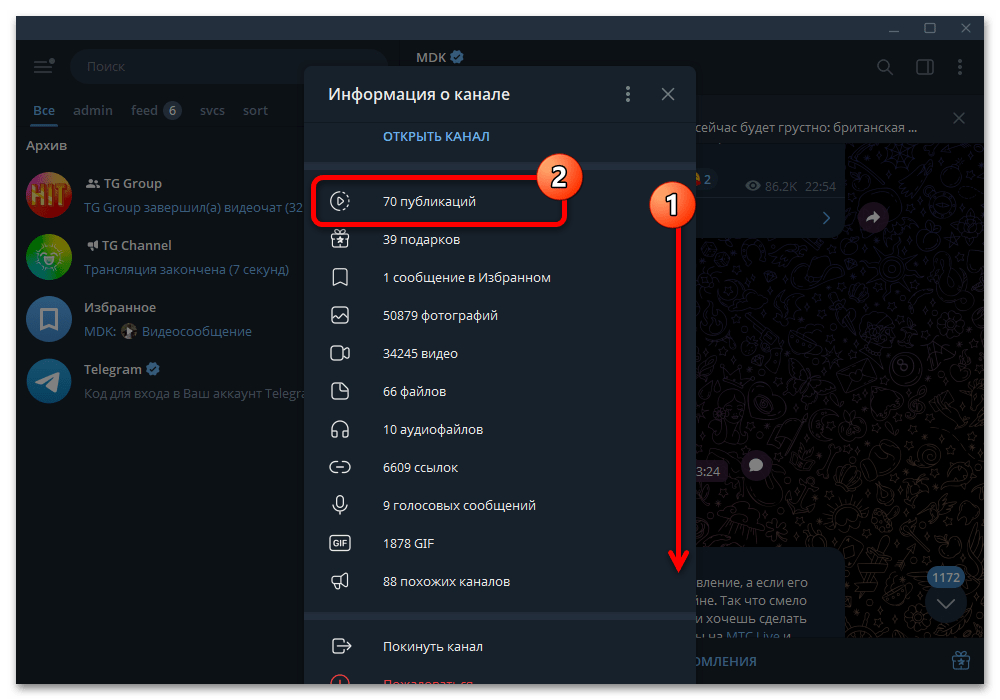
Task: Click the headphones audio icon
Action: pos(340,429)
